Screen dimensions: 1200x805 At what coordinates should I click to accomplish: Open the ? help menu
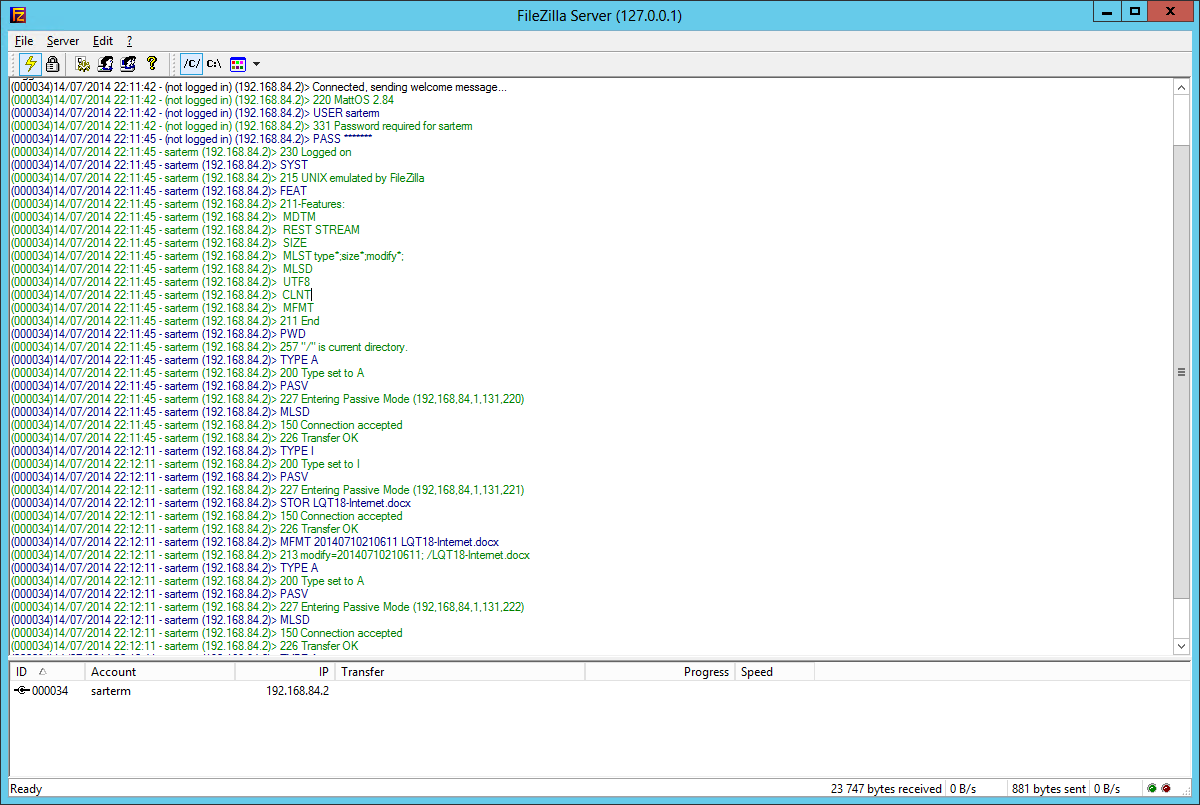point(129,41)
